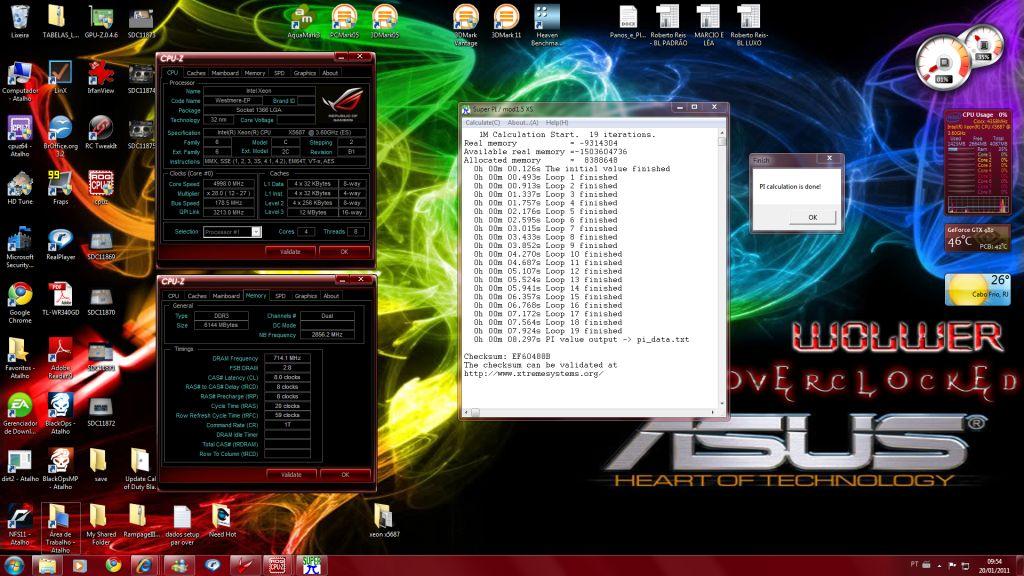Screen dimensions: 1024x576
Task: Open the ROG cpuz desktop icon
Action: coord(101,188)
